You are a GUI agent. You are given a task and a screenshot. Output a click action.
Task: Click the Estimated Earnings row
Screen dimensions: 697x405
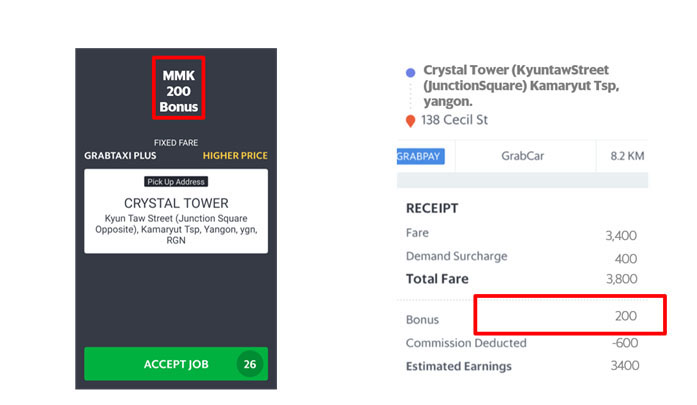(520, 366)
